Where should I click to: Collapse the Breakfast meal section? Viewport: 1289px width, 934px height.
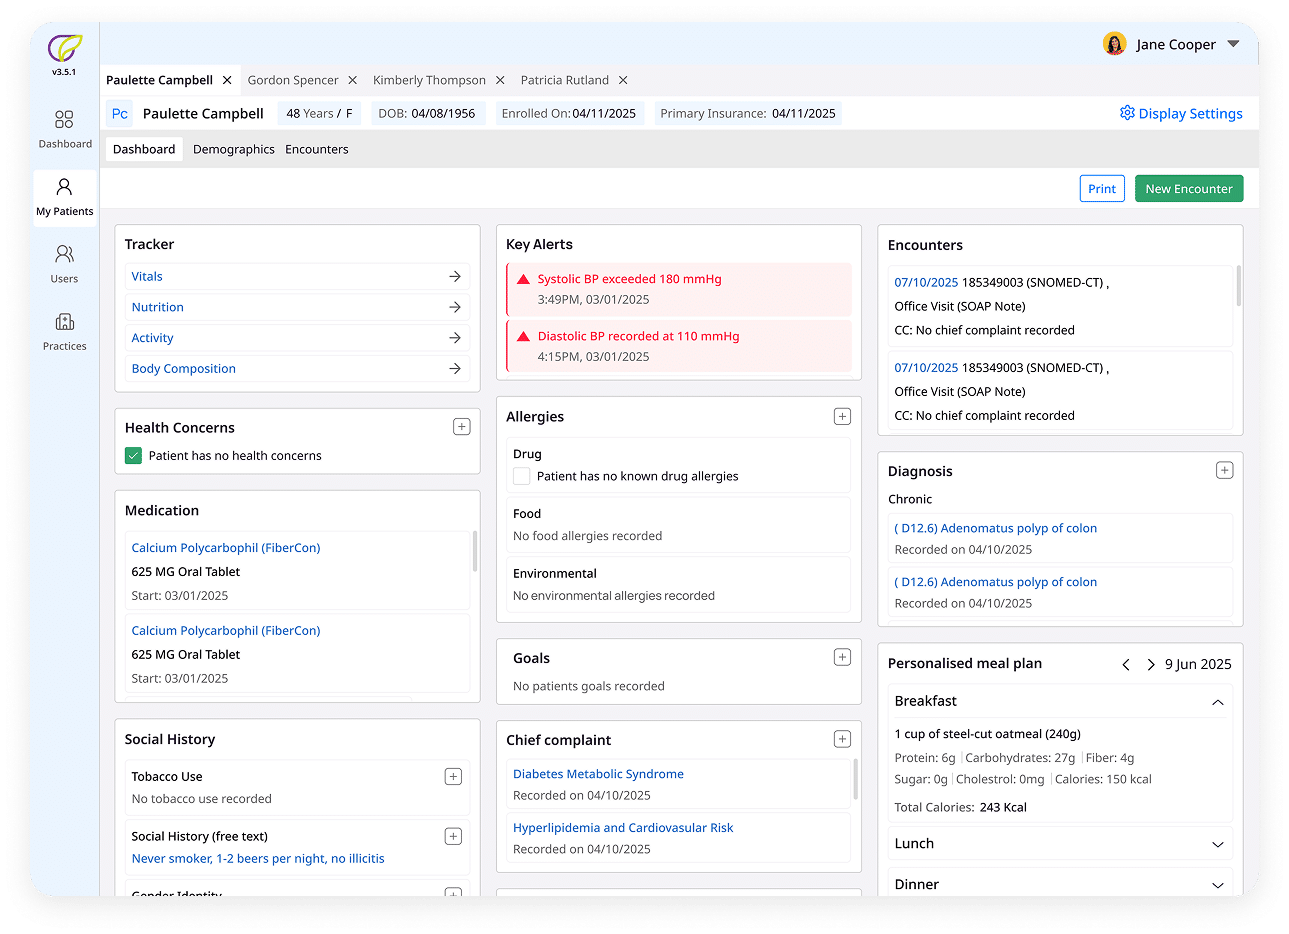(x=1217, y=702)
